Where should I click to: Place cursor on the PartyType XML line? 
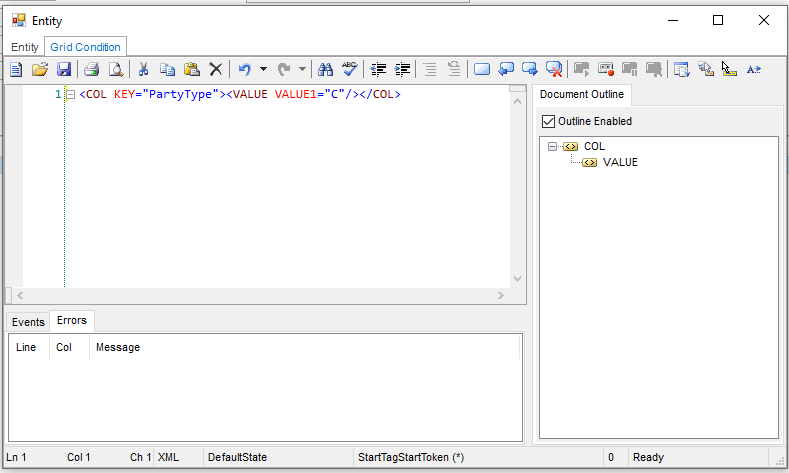click(240, 94)
